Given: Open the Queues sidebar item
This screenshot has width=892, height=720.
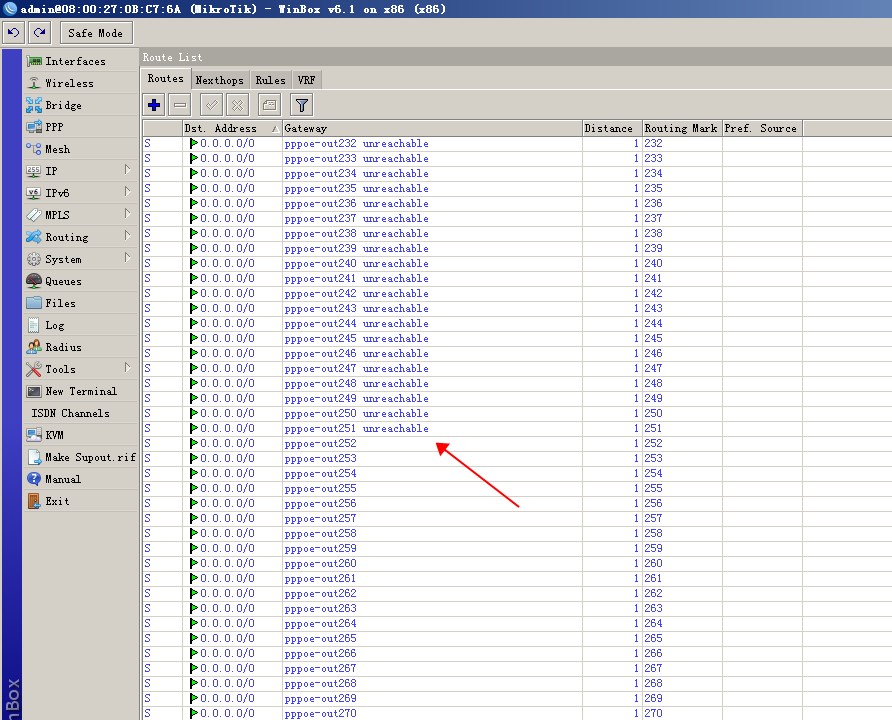Looking at the screenshot, I should coord(63,281).
